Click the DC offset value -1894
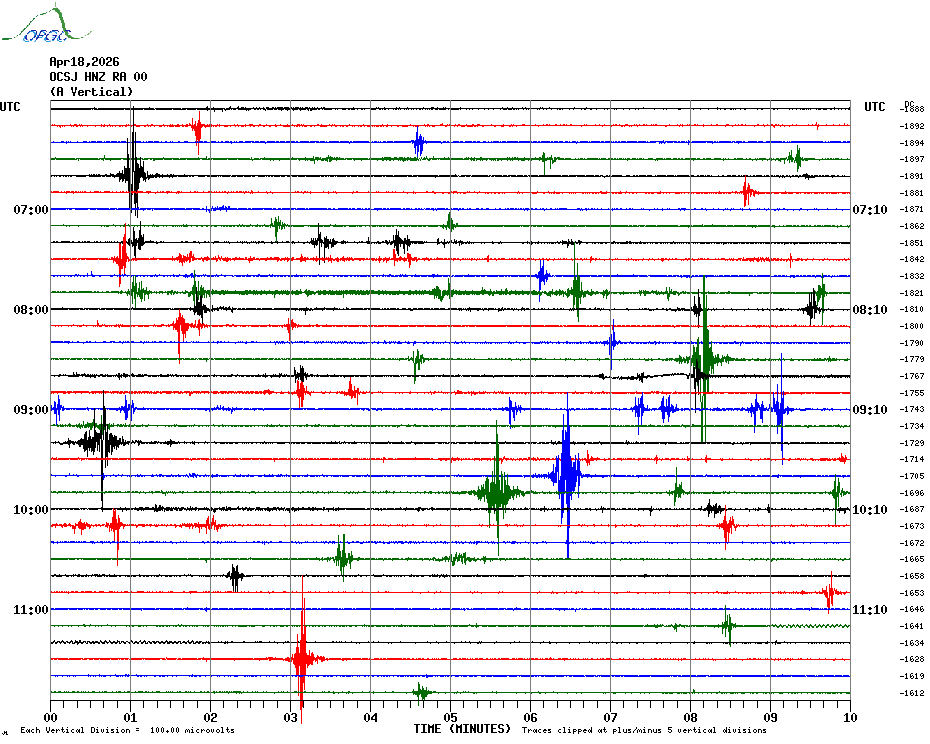Screen dimensions: 930x744 (x=912, y=143)
